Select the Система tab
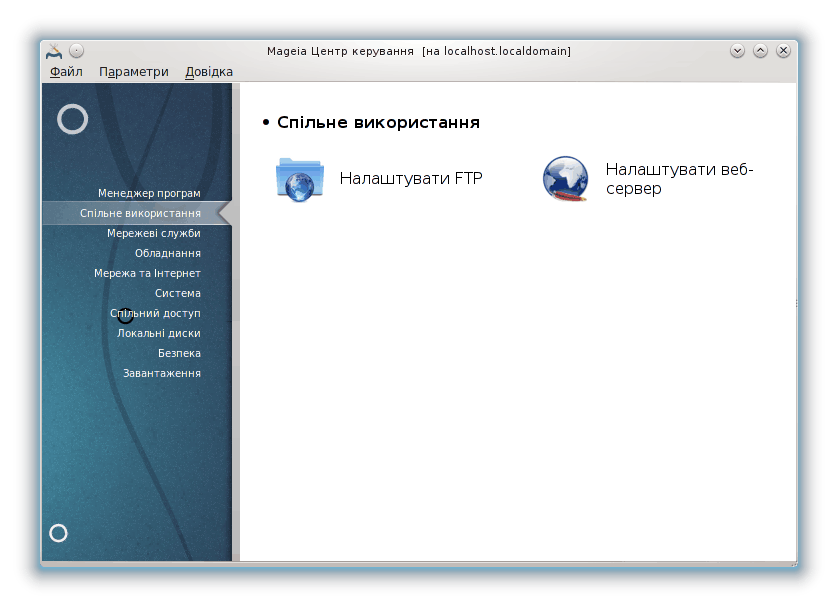The height and width of the screenshot is (607, 838). click(x=178, y=293)
